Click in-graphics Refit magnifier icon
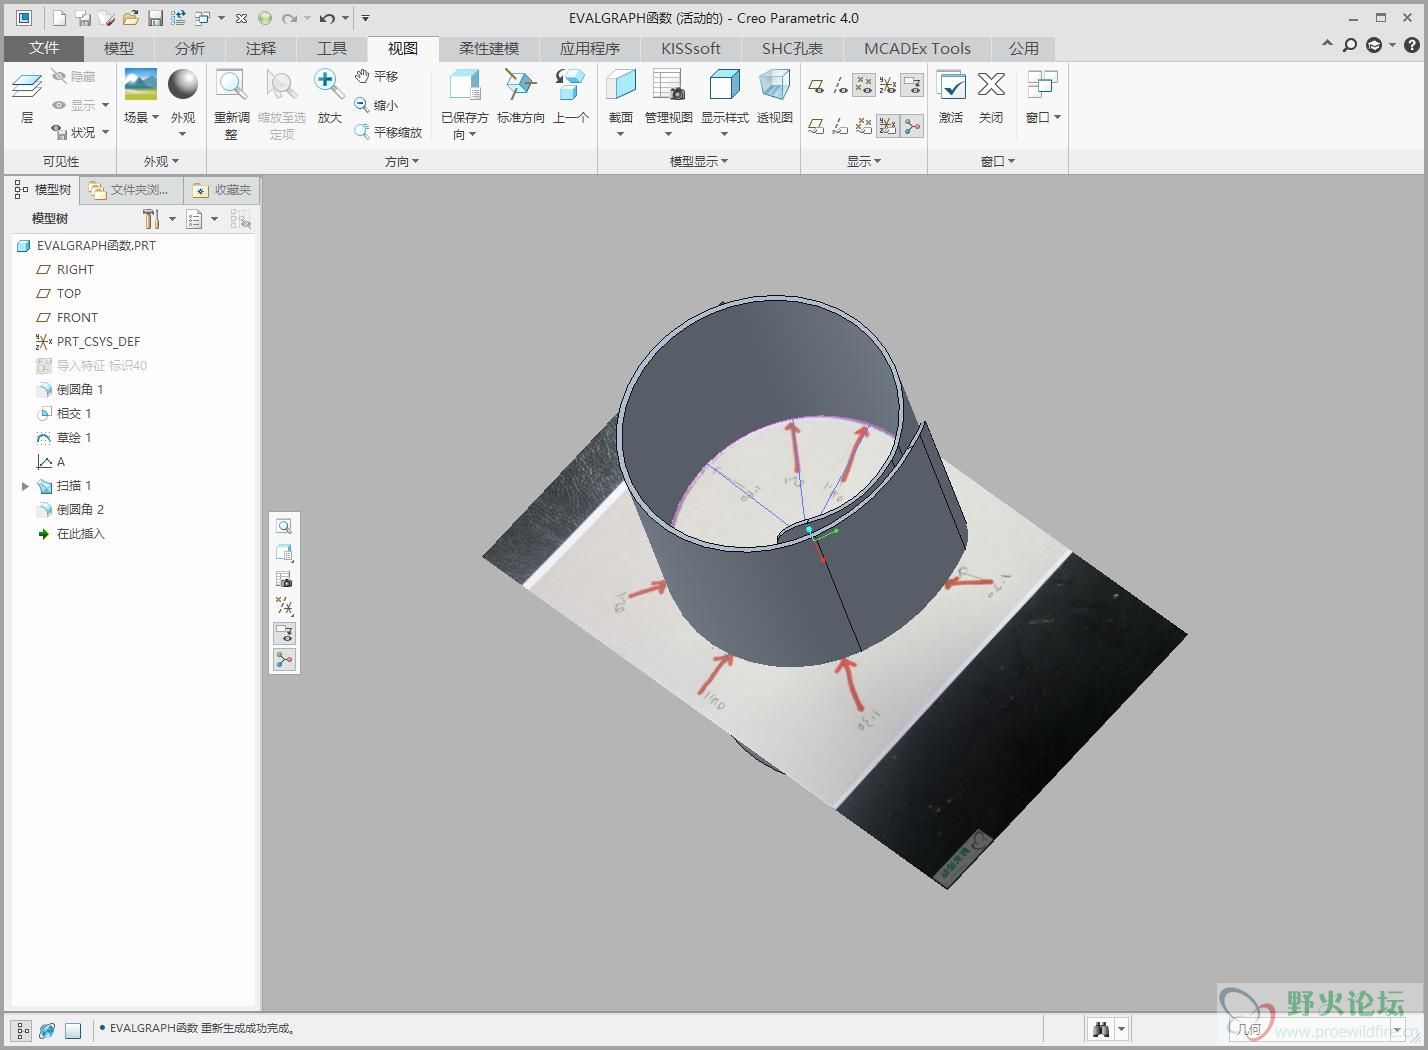 tap(284, 526)
